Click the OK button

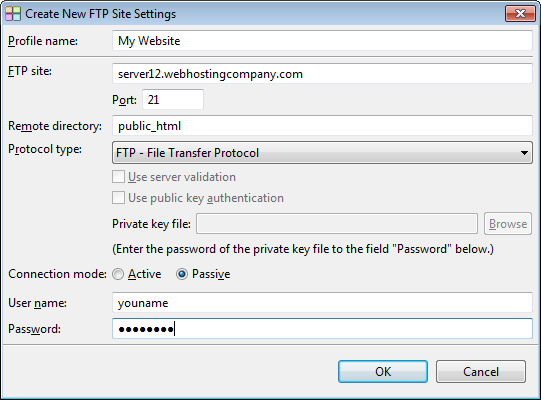pos(383,371)
